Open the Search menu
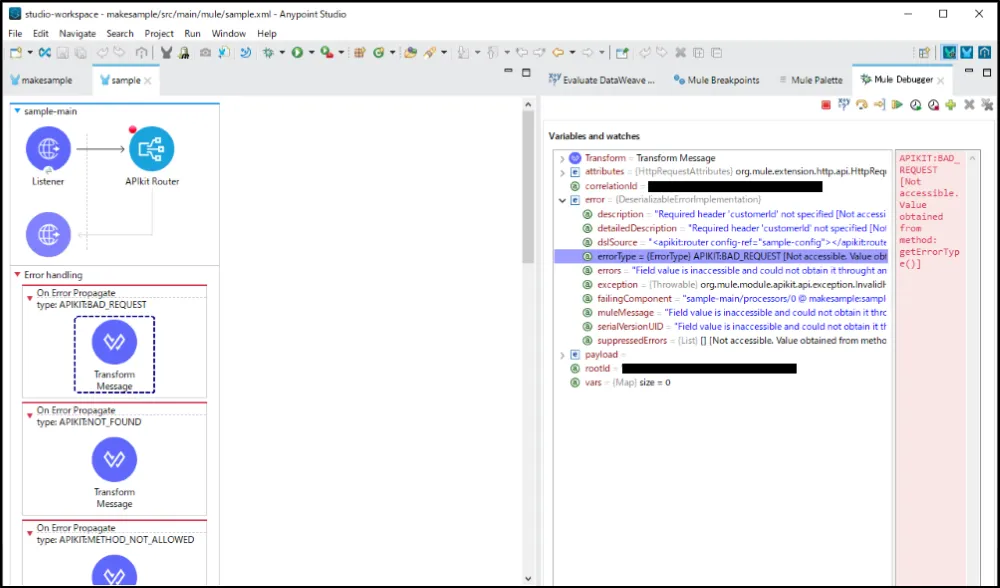The width and height of the screenshot is (1000, 588). (120, 34)
